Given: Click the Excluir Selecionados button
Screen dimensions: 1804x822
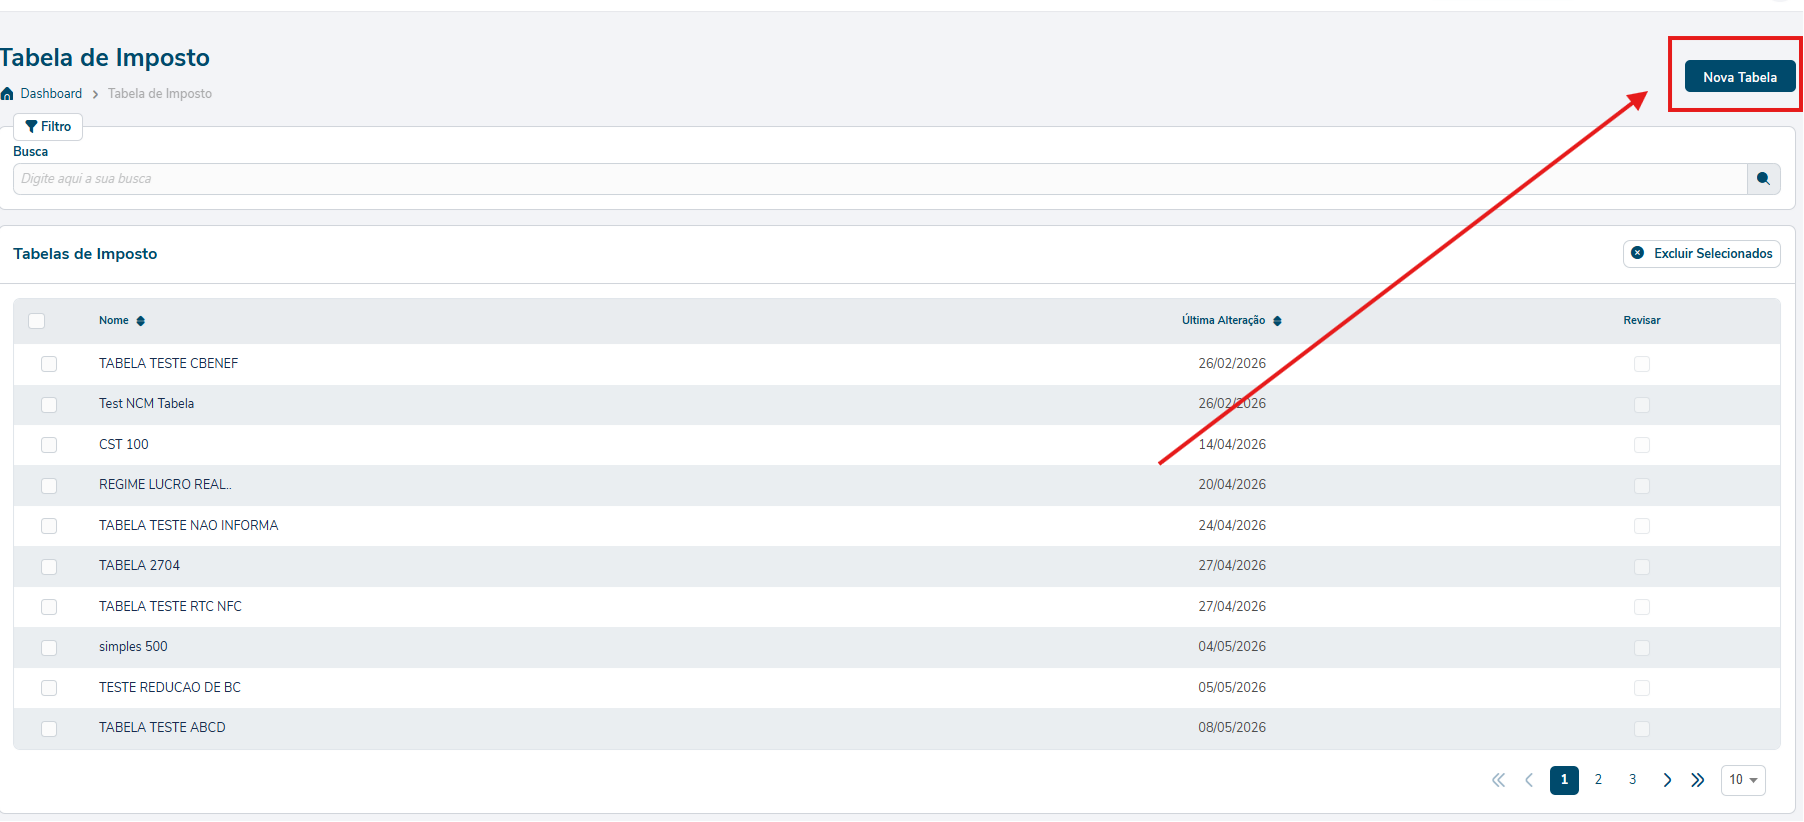Looking at the screenshot, I should click(1701, 254).
